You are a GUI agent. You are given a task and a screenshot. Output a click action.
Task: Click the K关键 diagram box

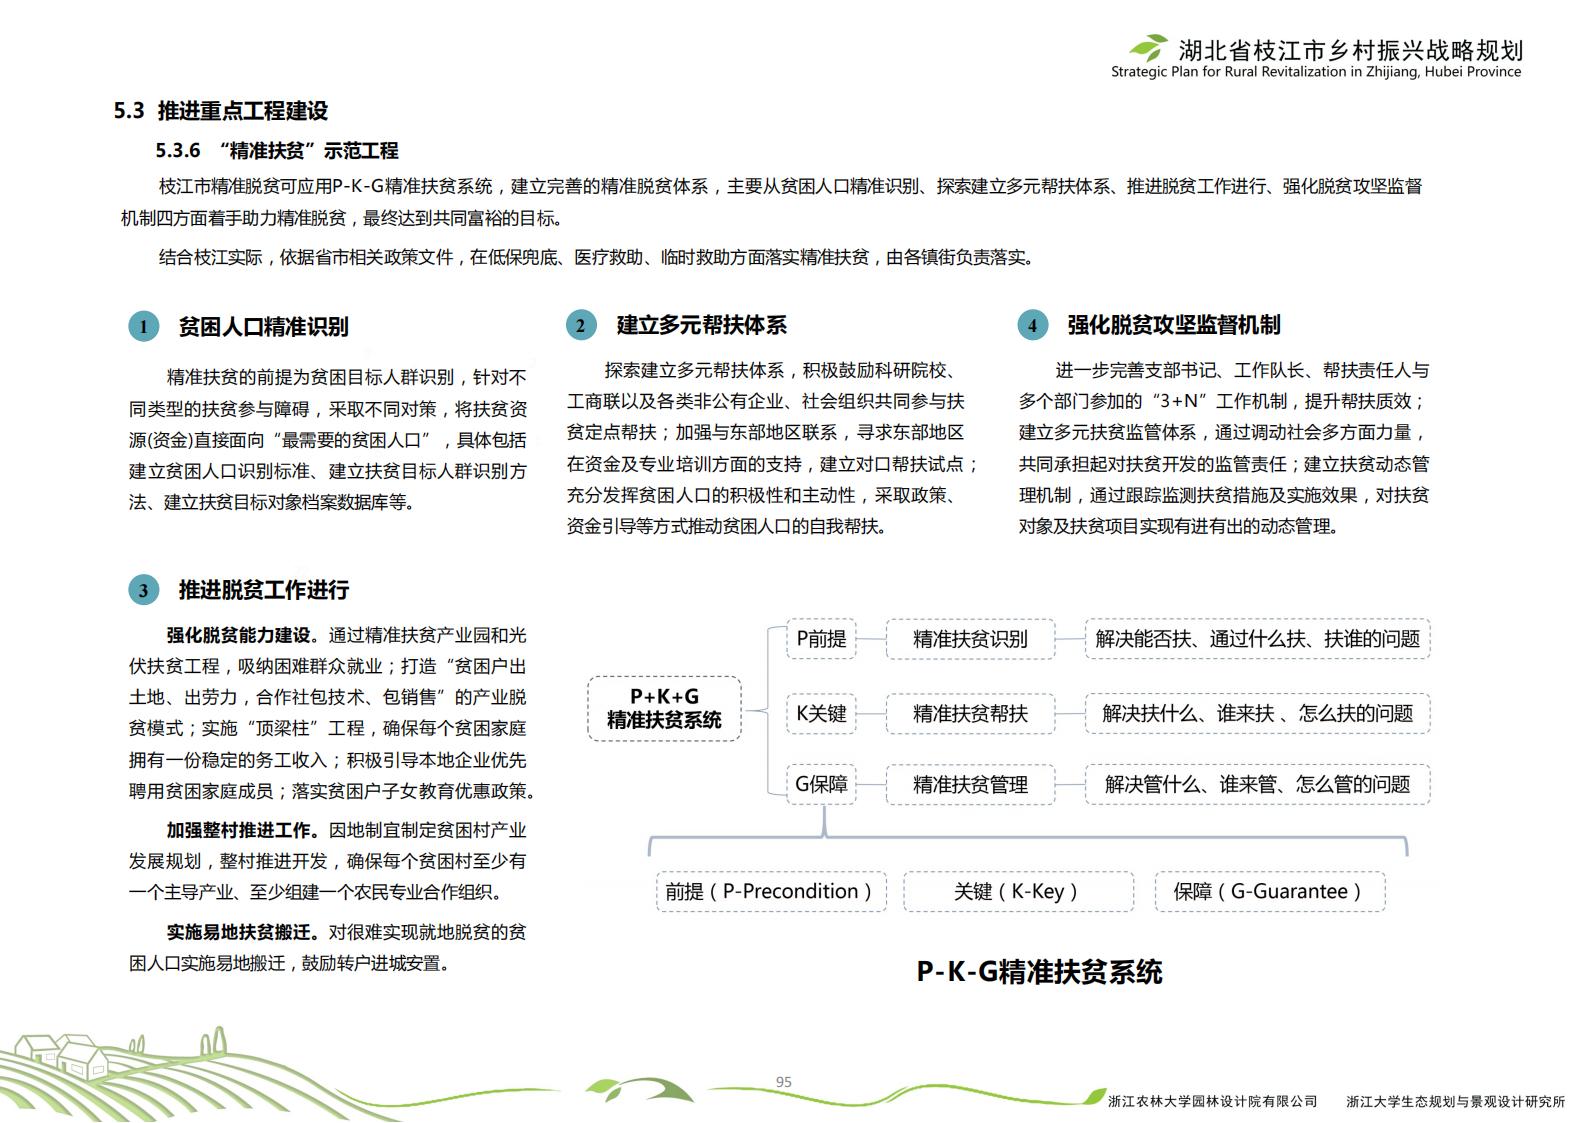click(821, 713)
